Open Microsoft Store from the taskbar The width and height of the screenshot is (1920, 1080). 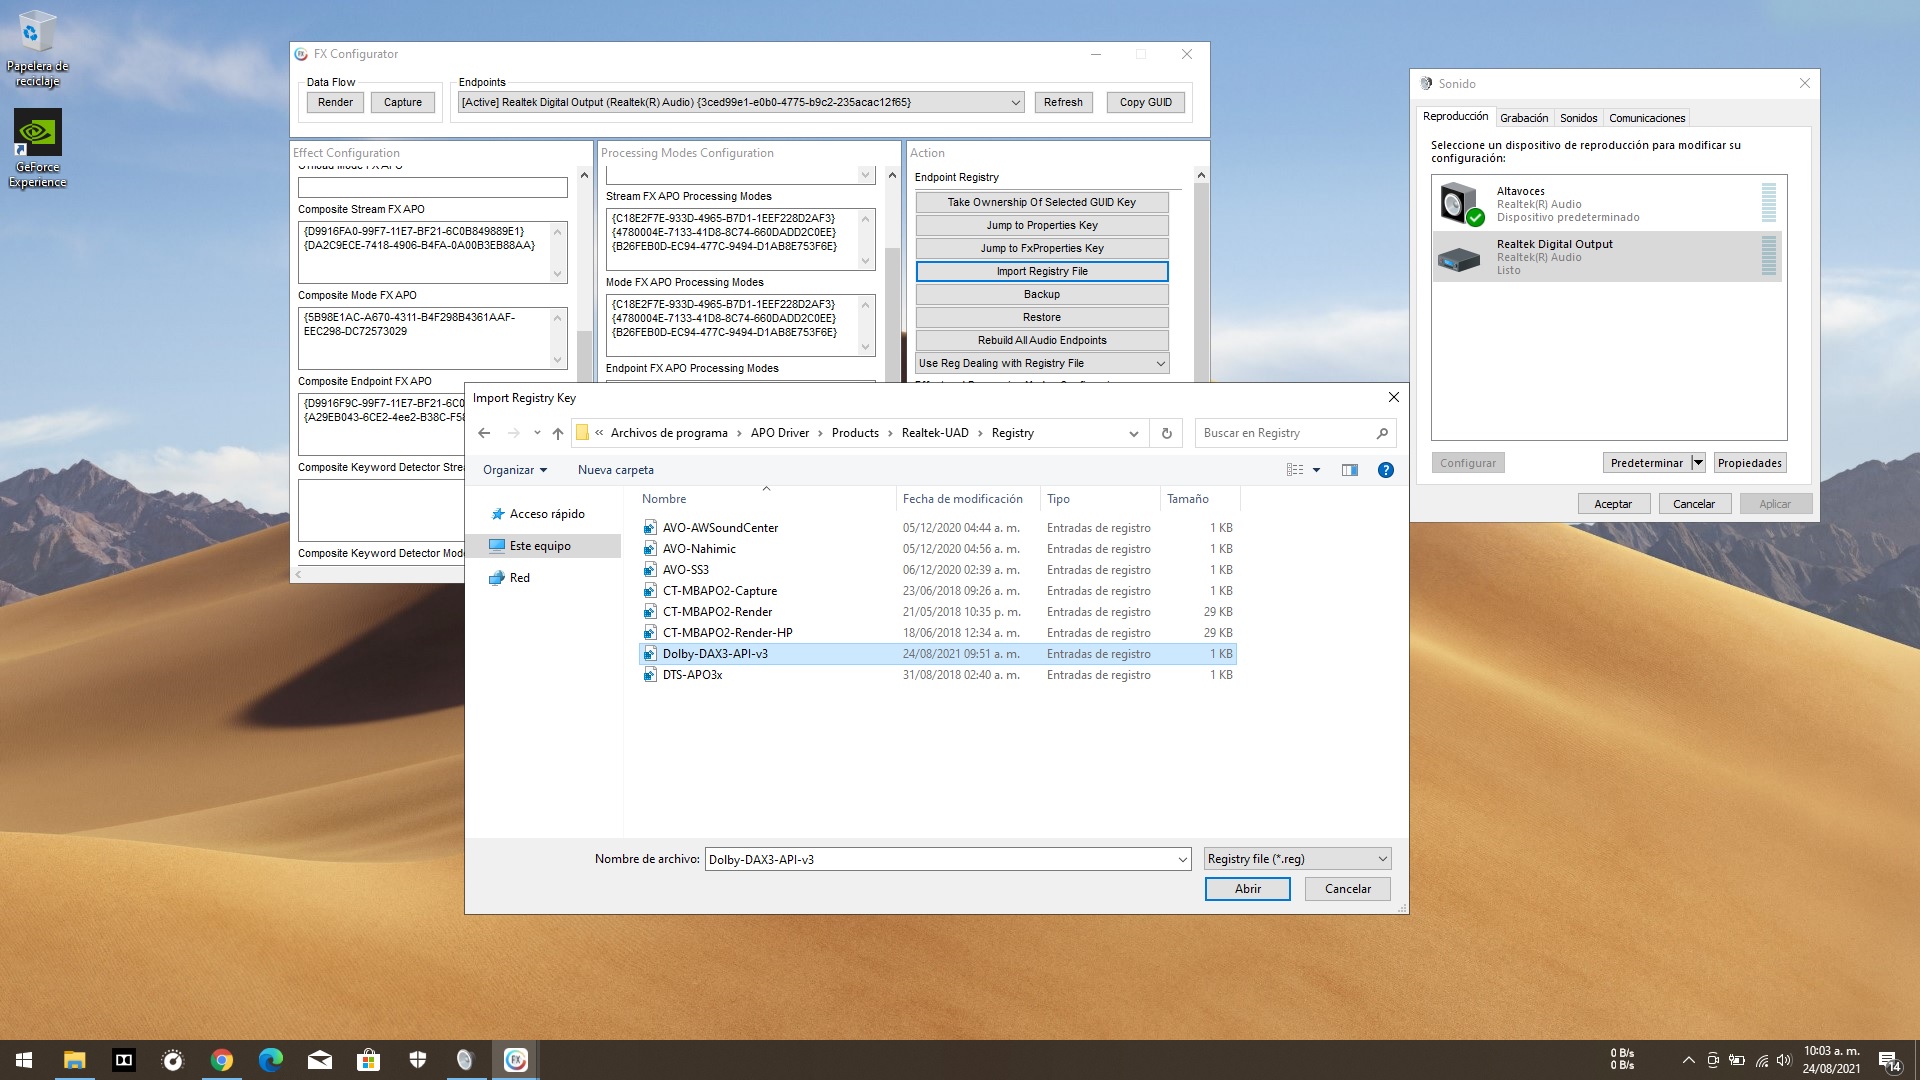tap(368, 1060)
